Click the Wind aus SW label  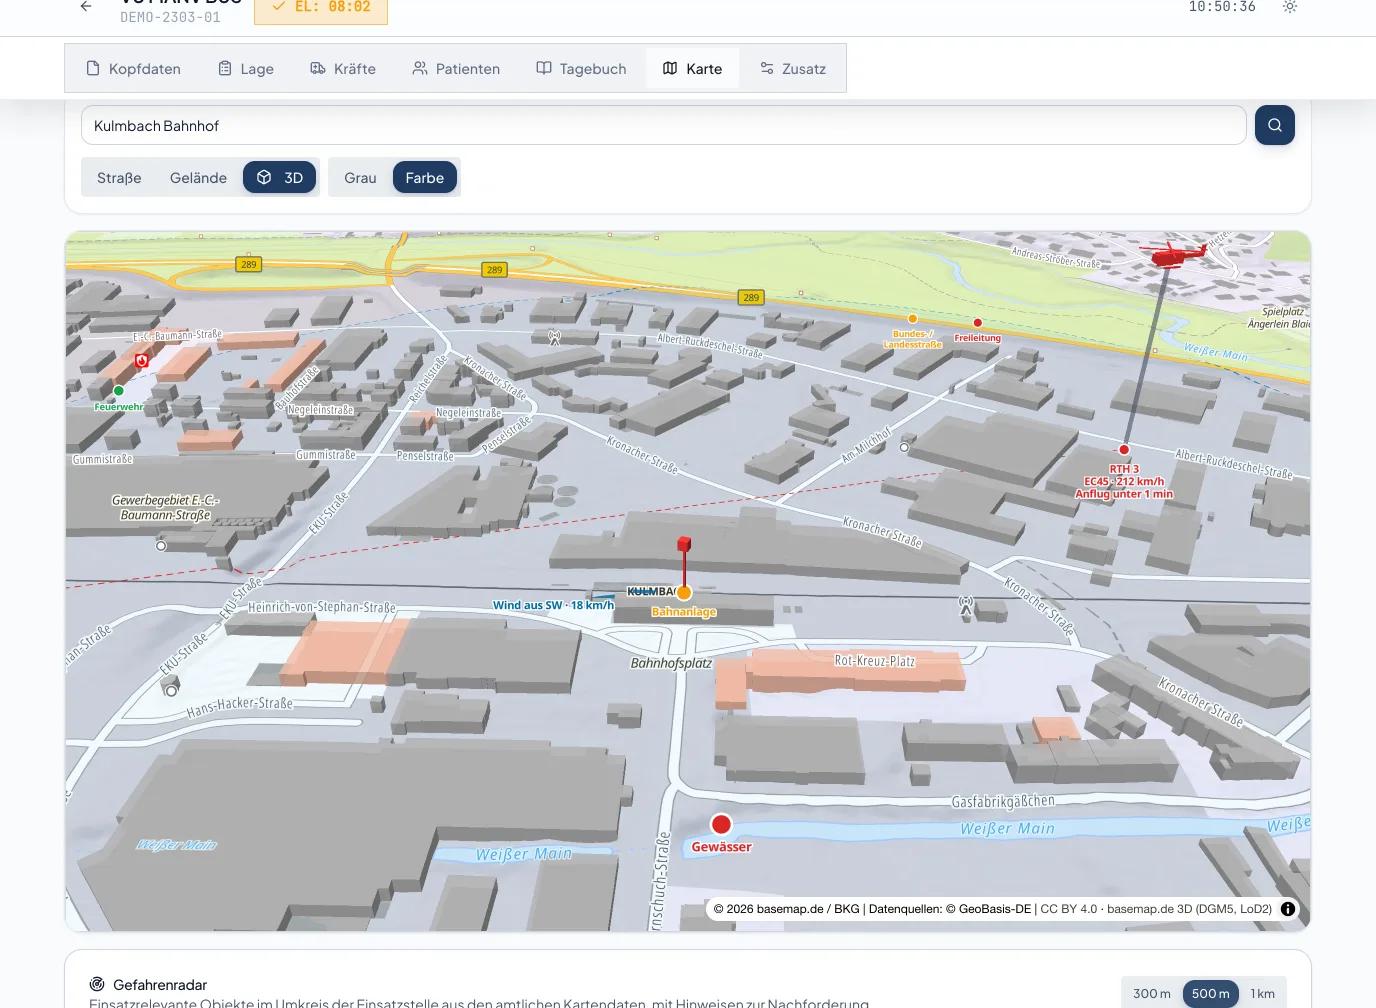coord(553,605)
